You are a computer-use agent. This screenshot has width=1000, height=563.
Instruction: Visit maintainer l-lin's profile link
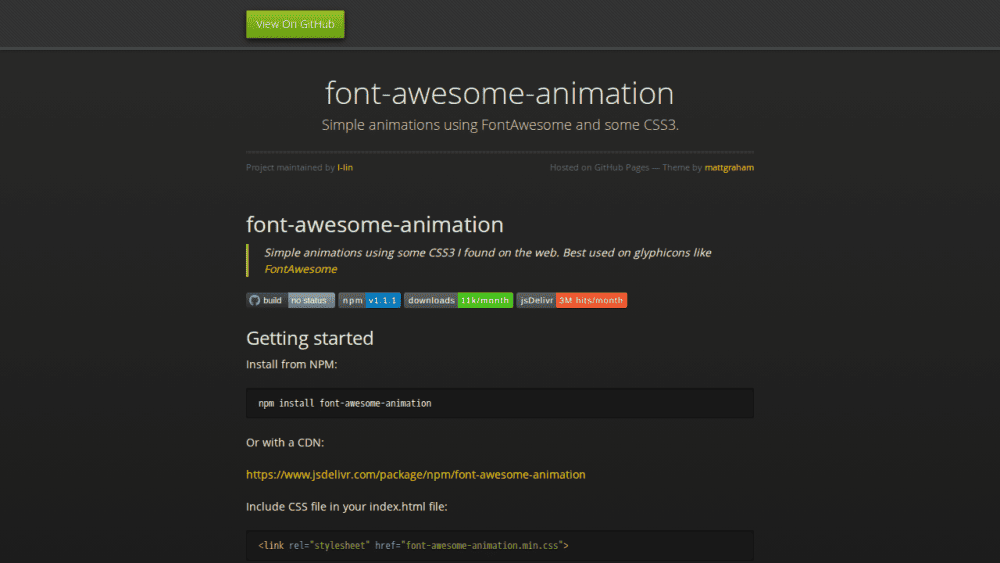coord(345,168)
